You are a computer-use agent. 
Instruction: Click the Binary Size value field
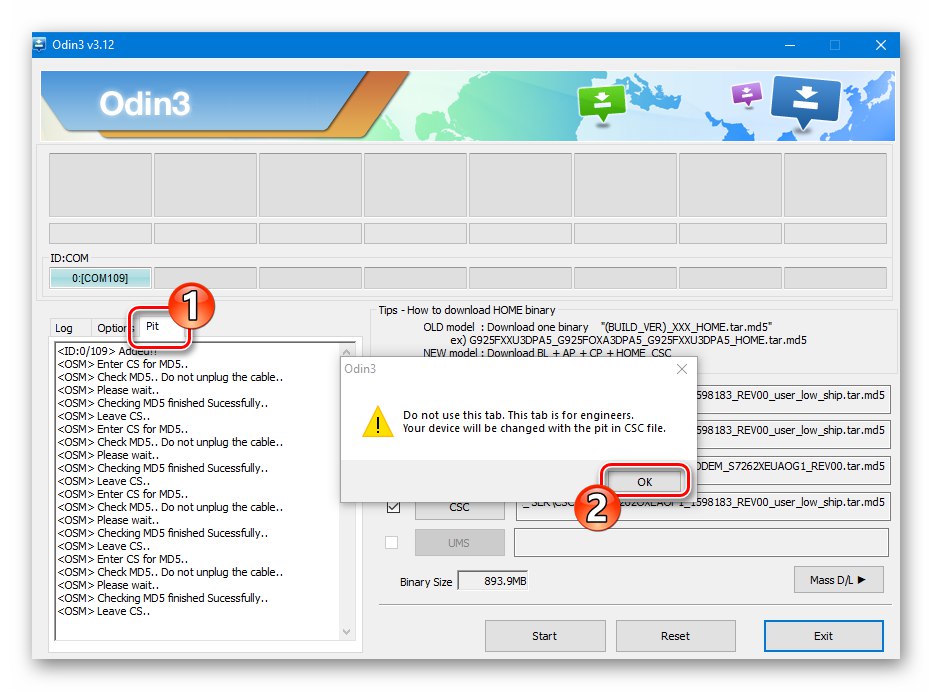click(493, 581)
